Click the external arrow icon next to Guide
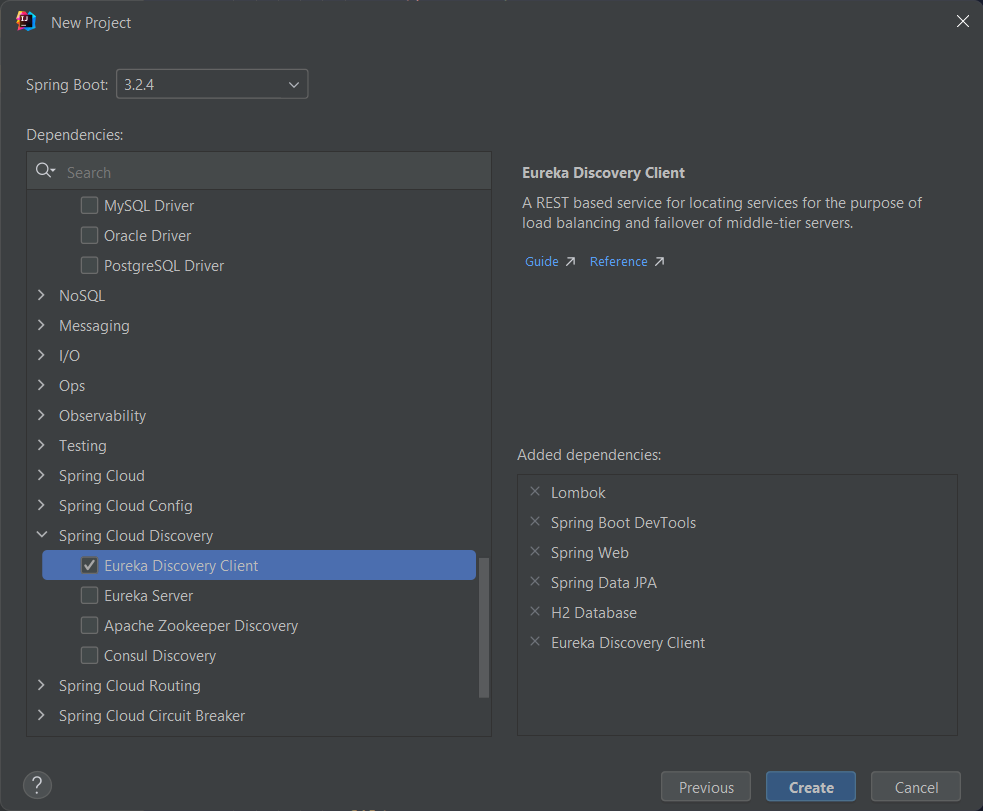 point(570,261)
